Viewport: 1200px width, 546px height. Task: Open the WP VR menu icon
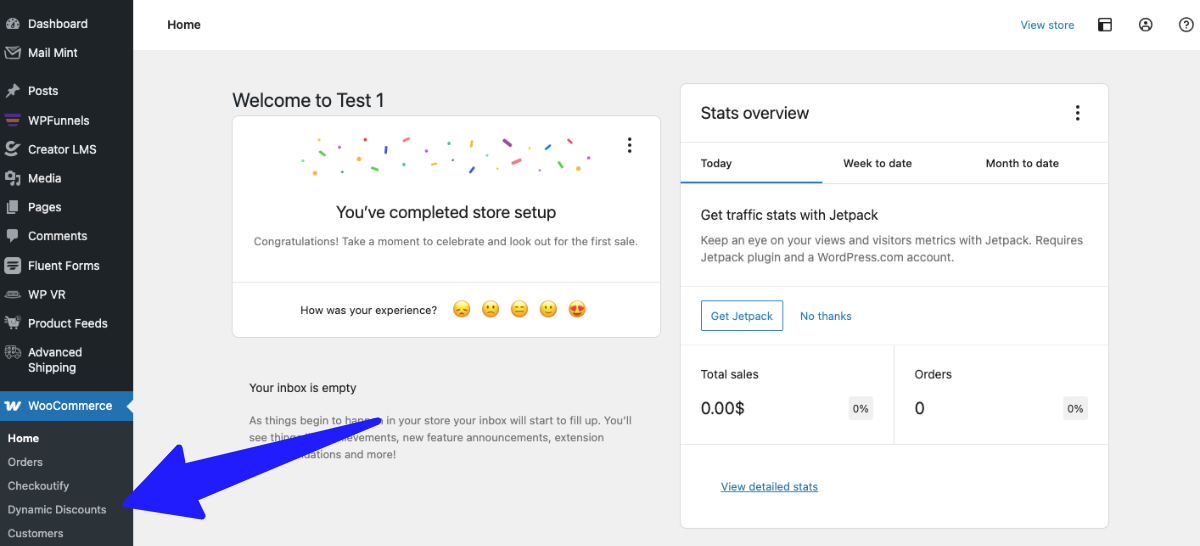point(13,295)
